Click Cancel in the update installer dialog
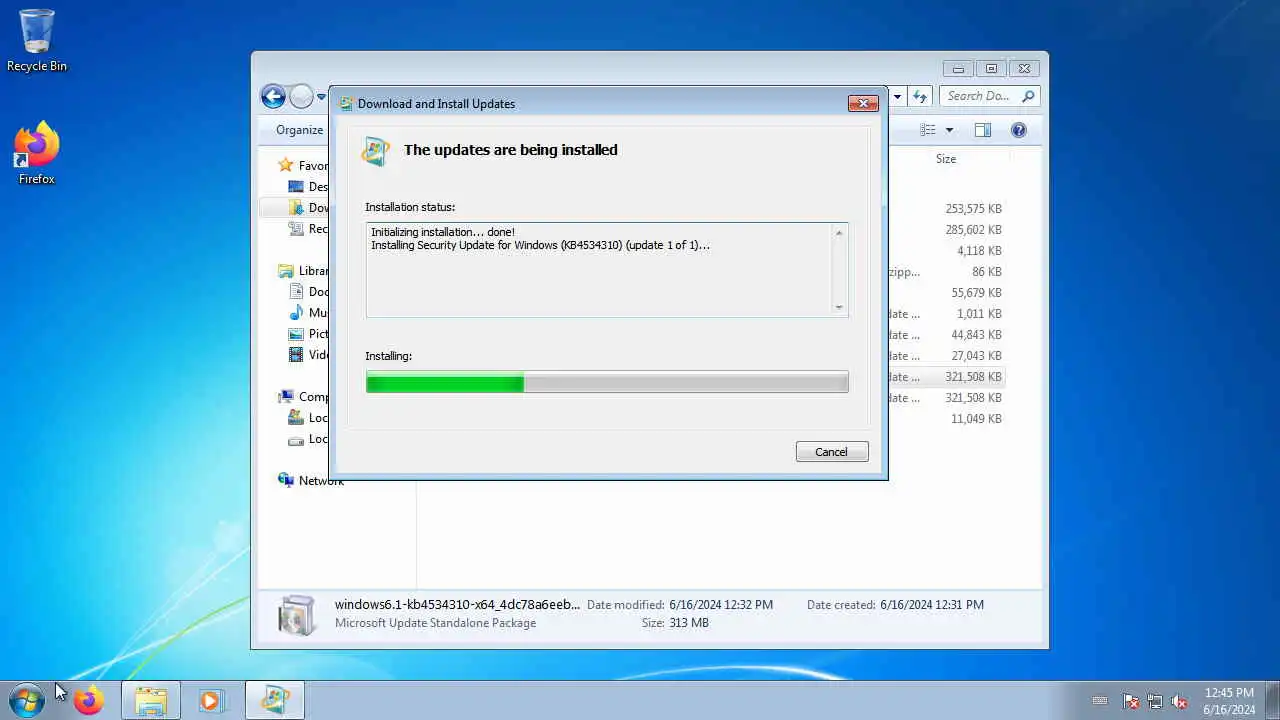 [832, 452]
